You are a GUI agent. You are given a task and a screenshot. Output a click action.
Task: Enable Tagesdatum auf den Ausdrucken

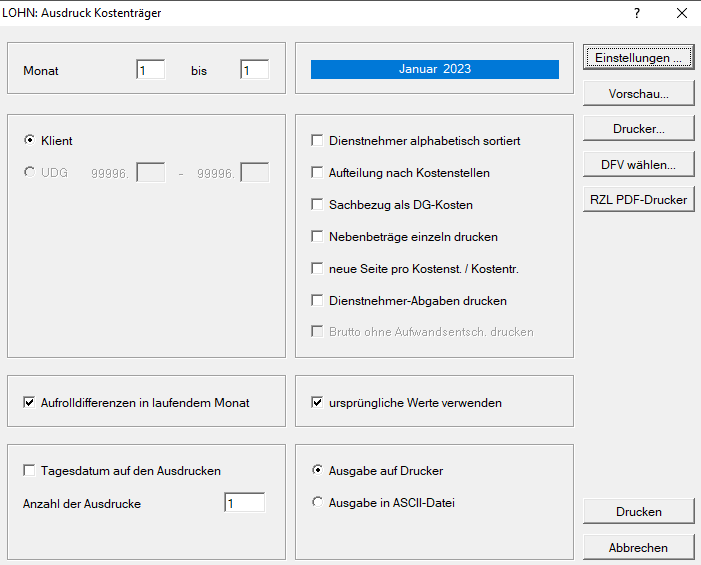coord(29,470)
